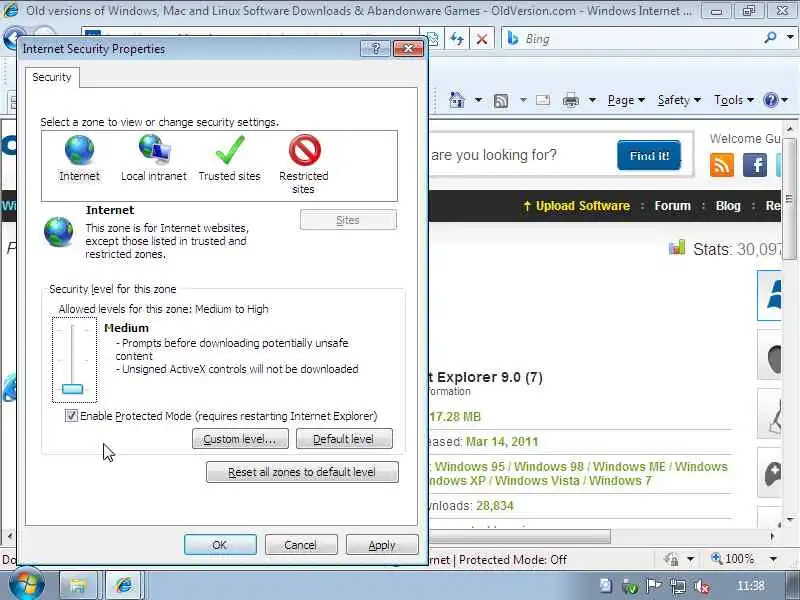This screenshot has height=600, width=800.
Task: Click the security level slider thumb
Action: (72, 389)
